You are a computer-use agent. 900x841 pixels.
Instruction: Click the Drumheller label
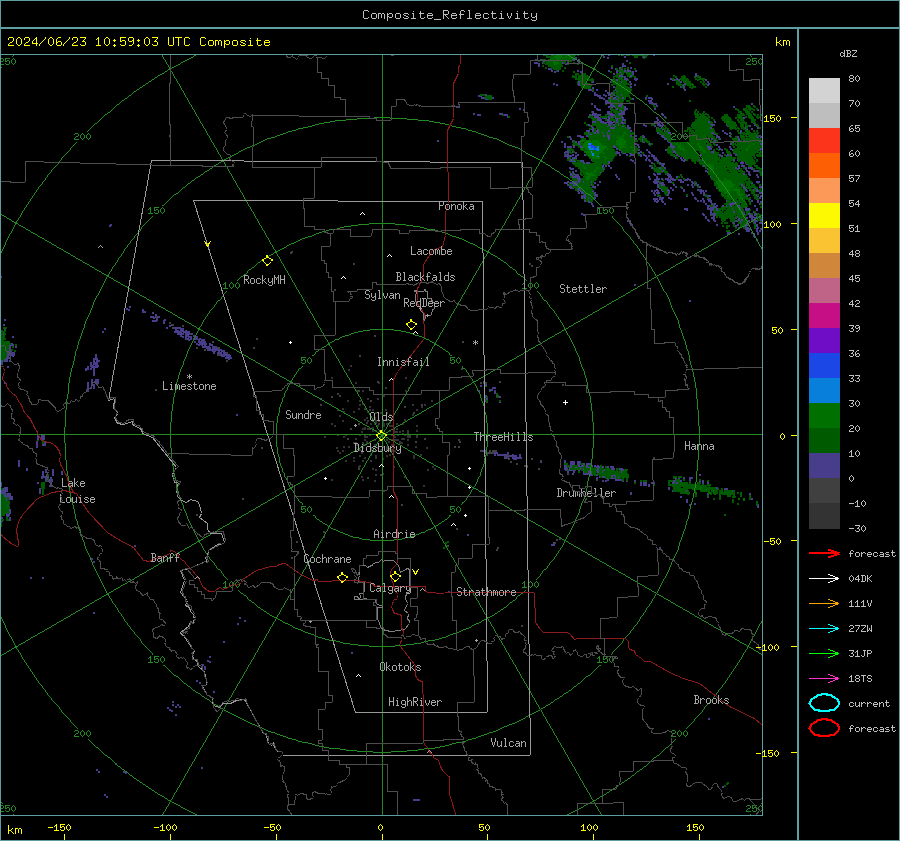pos(586,493)
